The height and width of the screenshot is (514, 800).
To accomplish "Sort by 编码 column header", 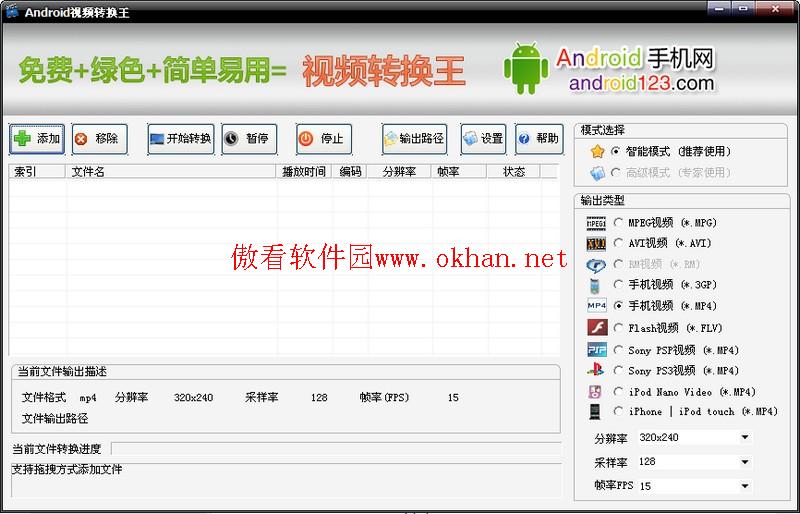I will 350,172.
